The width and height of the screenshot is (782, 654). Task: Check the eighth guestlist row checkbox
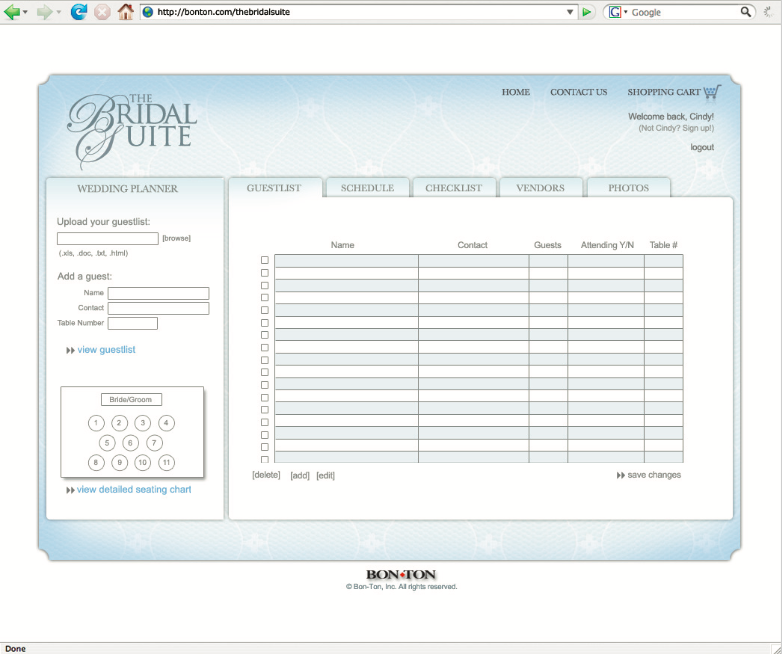point(265,347)
